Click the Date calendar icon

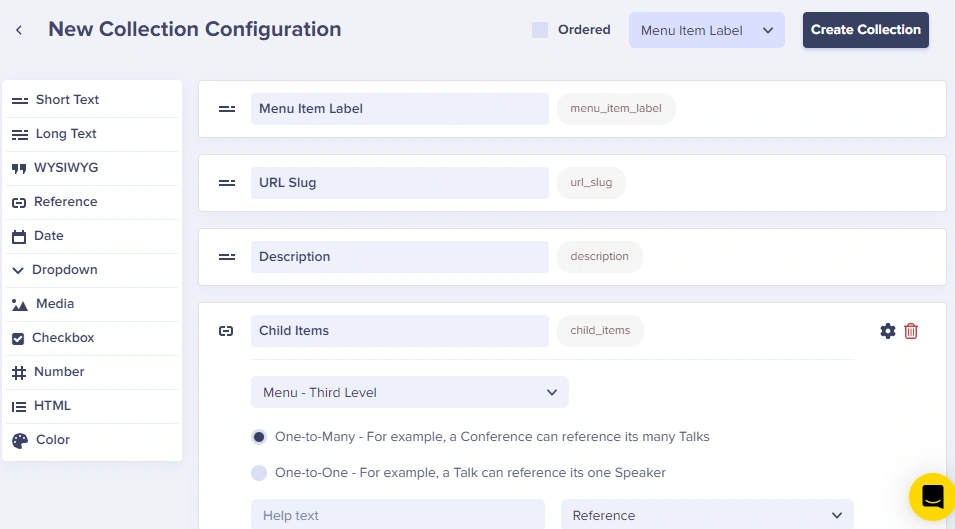coord(19,236)
